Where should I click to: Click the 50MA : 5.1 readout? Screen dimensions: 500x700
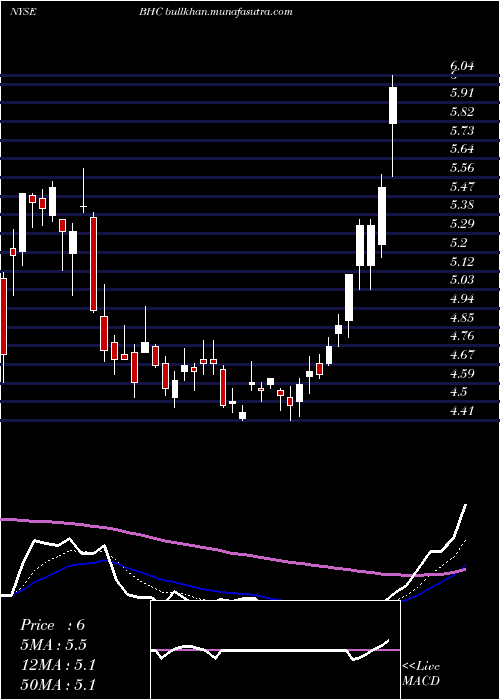pyautogui.click(x=58, y=684)
